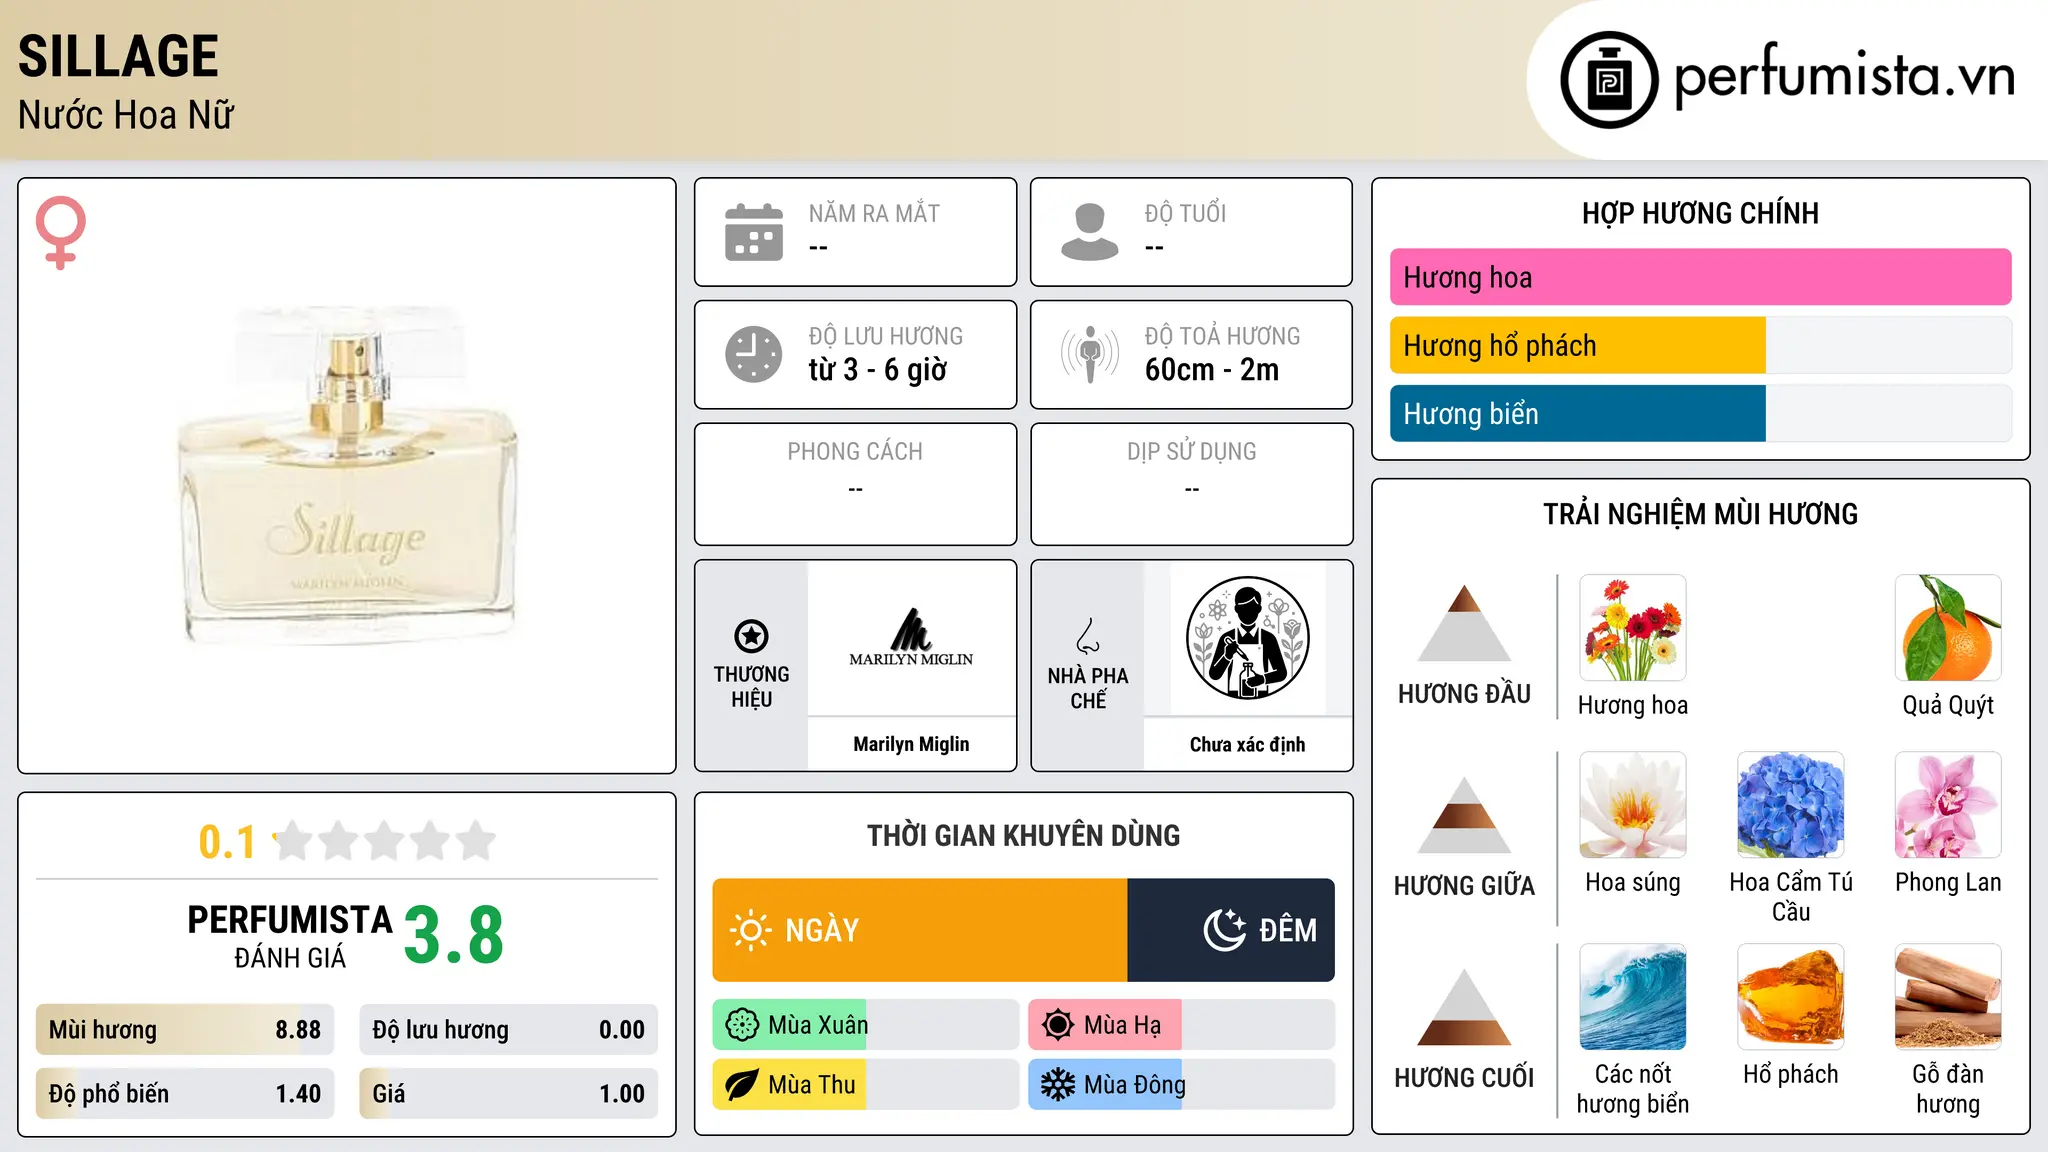The width and height of the screenshot is (2048, 1152).
Task: Click the Trải nghiệm mùi hương heading
Action: coord(1700,514)
